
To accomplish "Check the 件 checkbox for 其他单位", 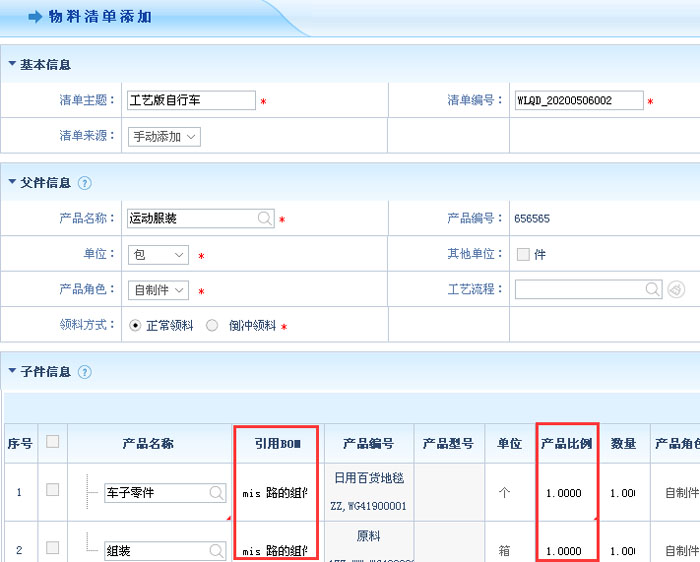I will [x=523, y=254].
